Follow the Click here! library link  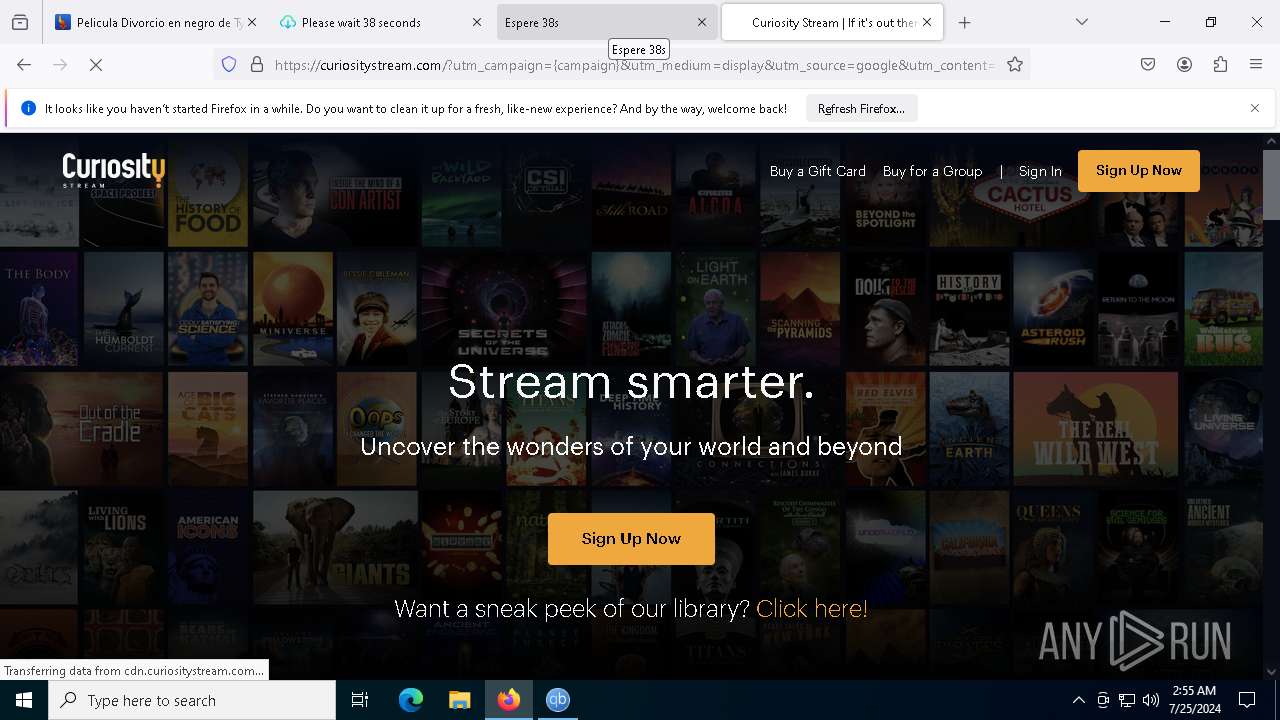click(812, 608)
